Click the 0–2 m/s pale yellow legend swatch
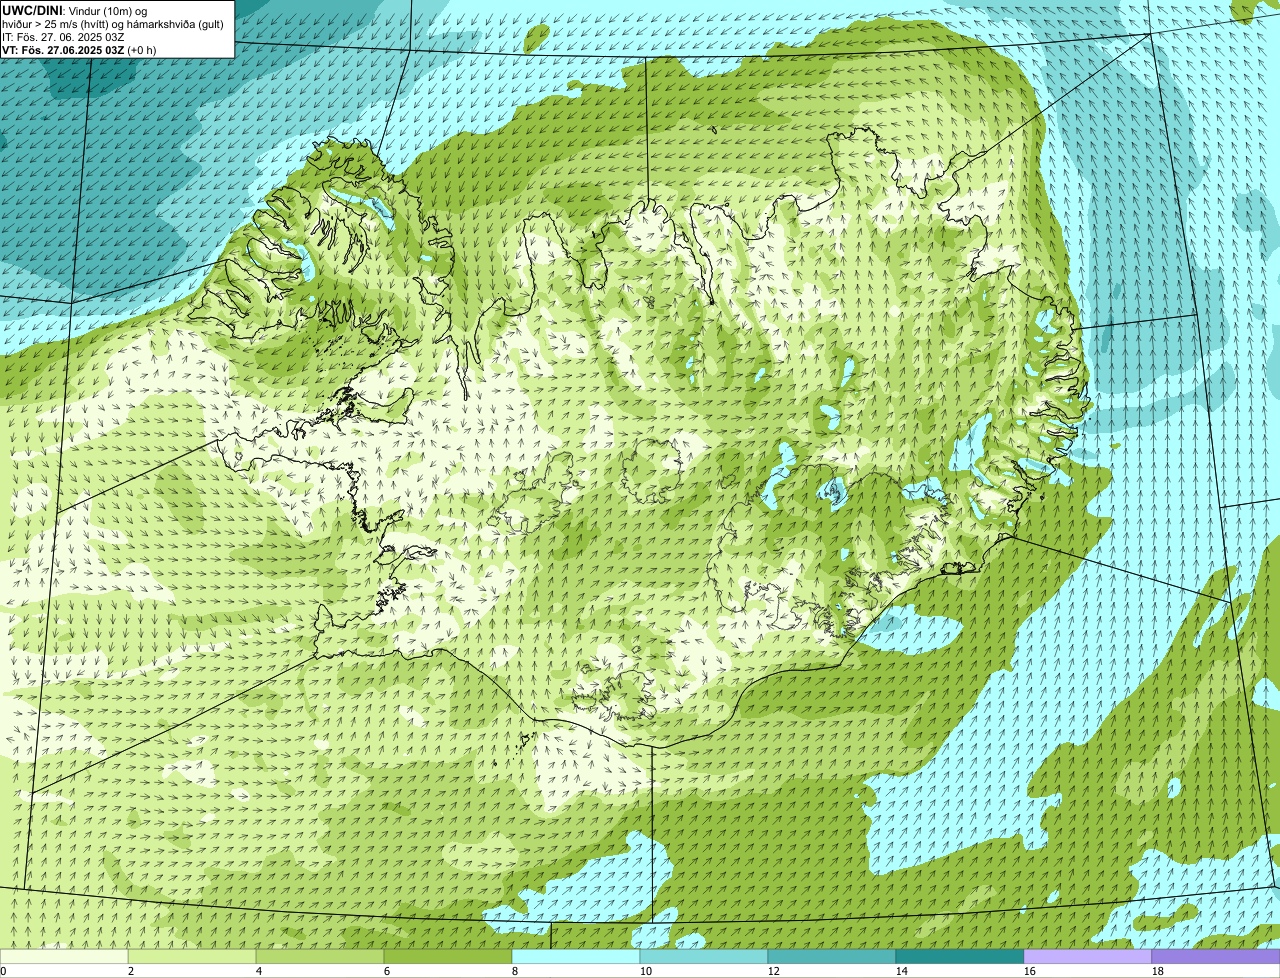 point(64,956)
